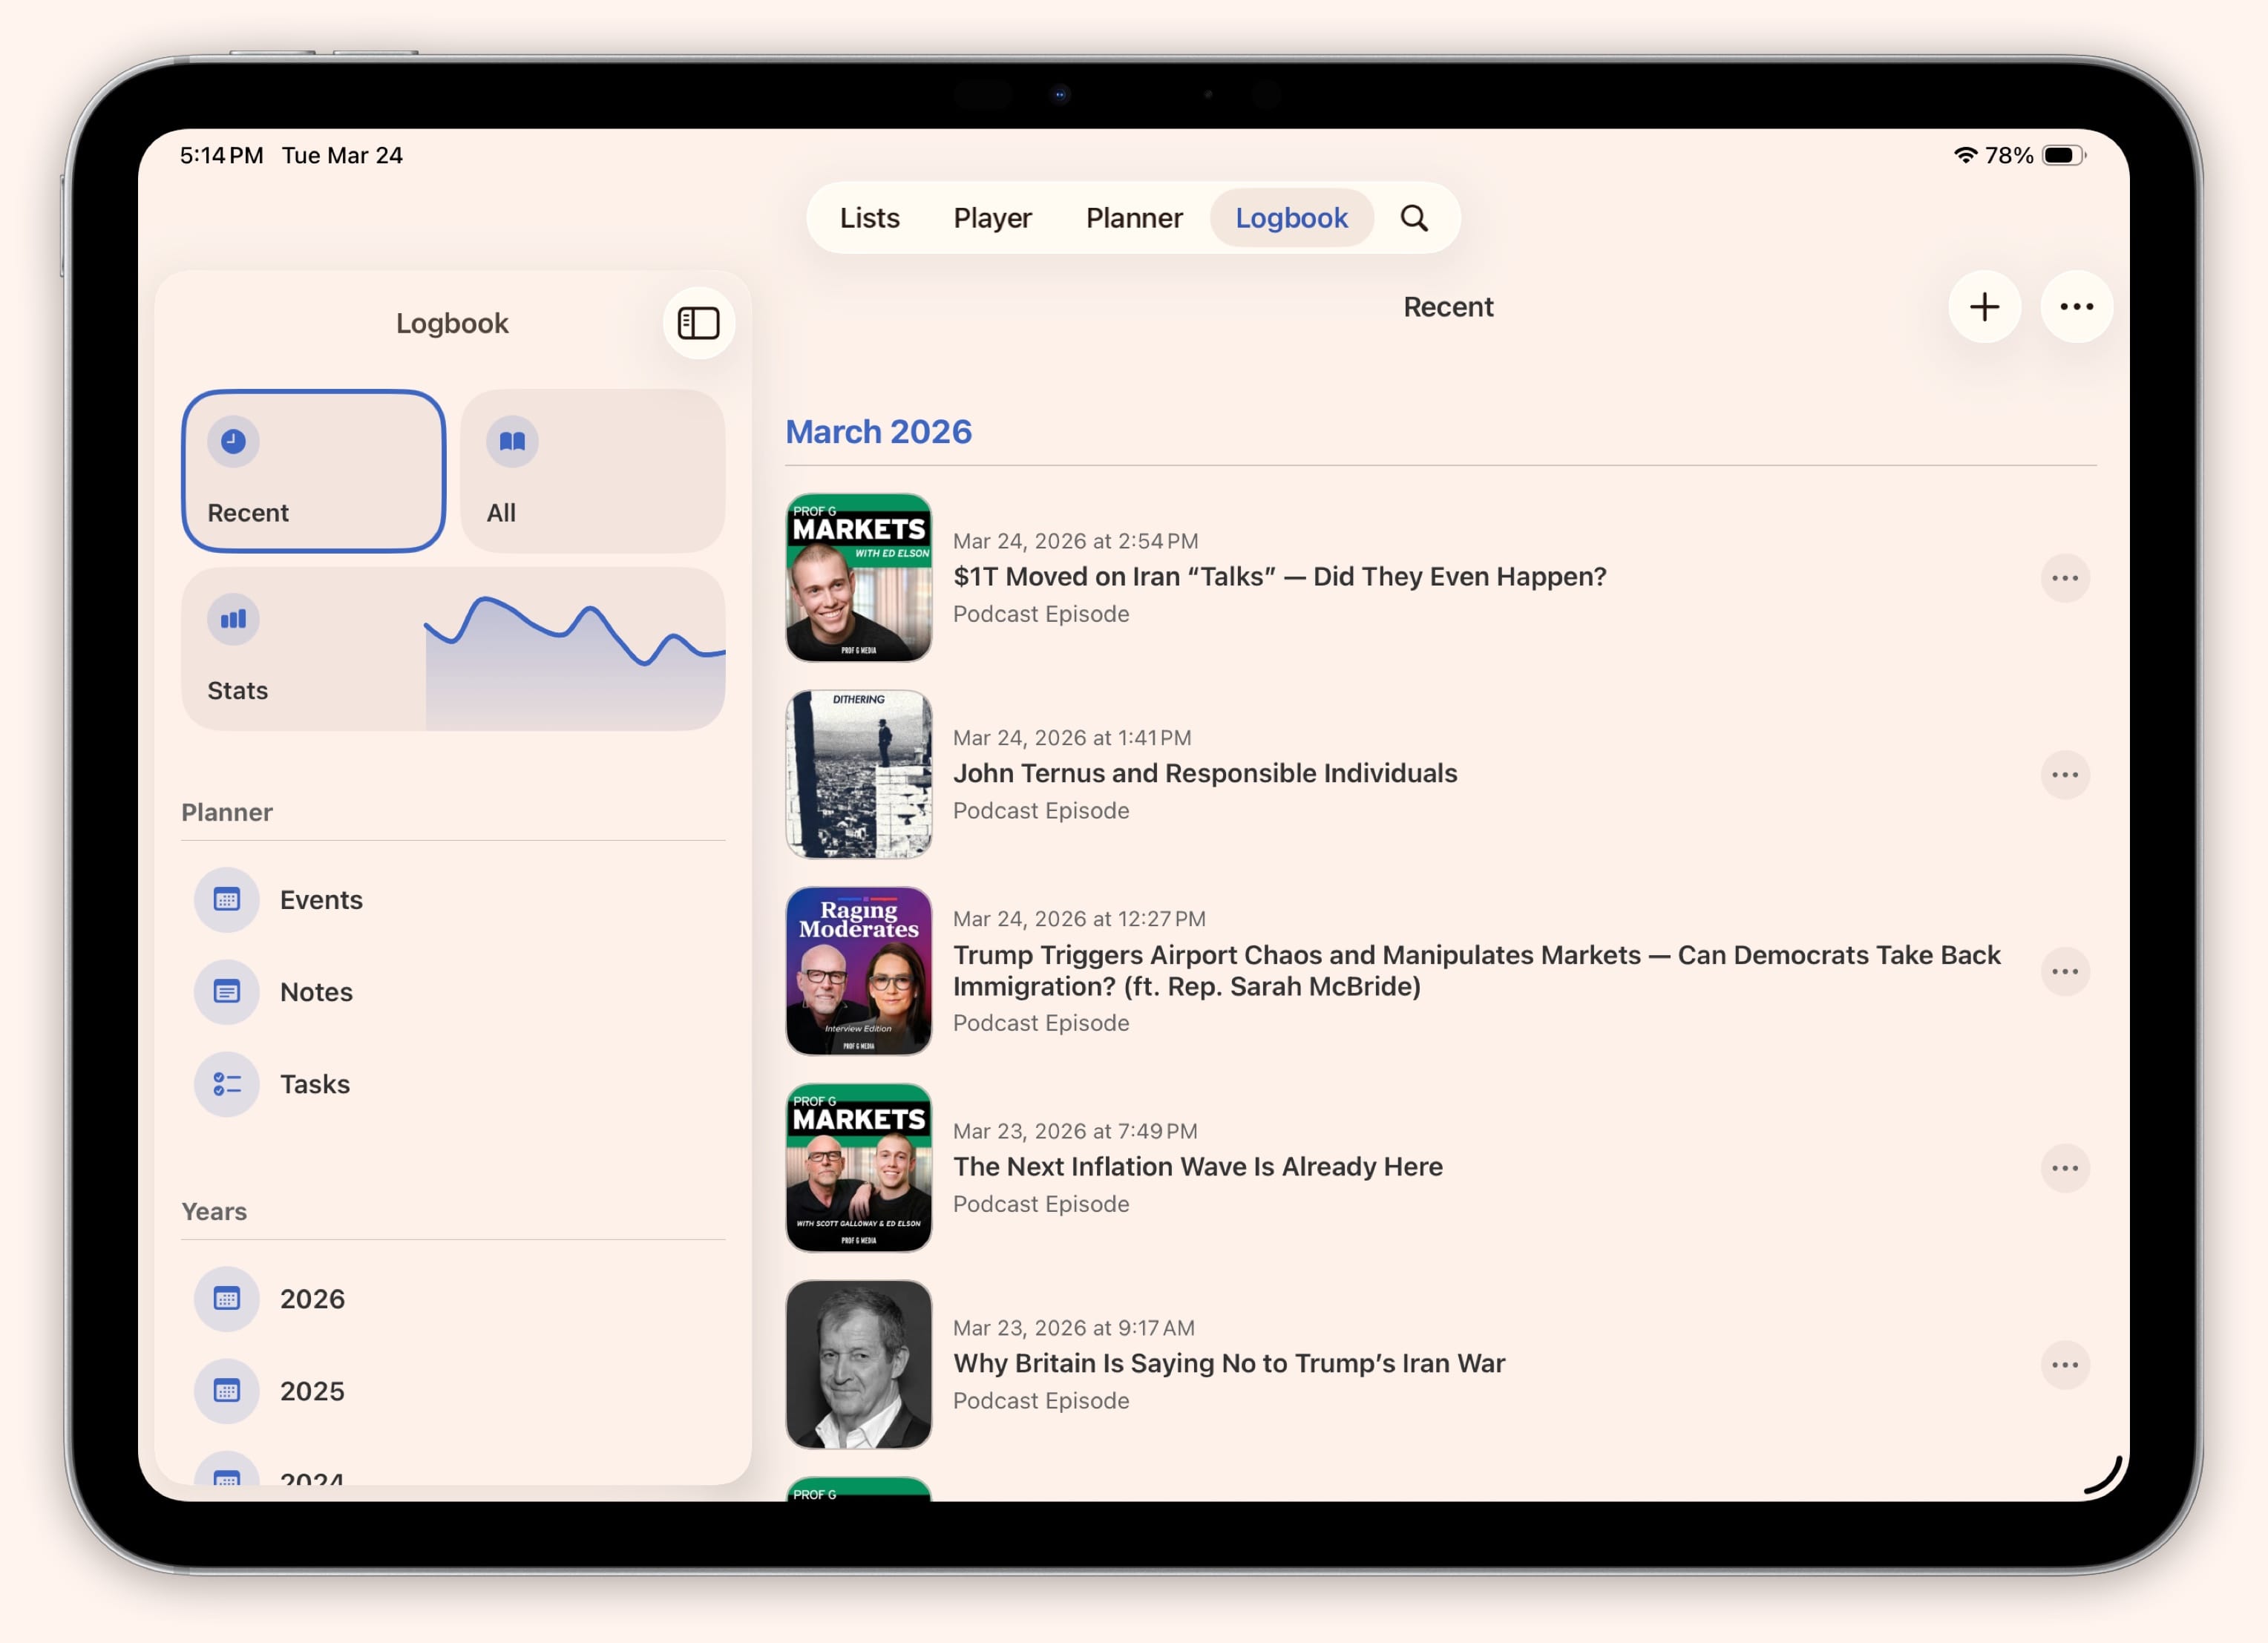
Task: Open the Lists tab
Action: (867, 217)
